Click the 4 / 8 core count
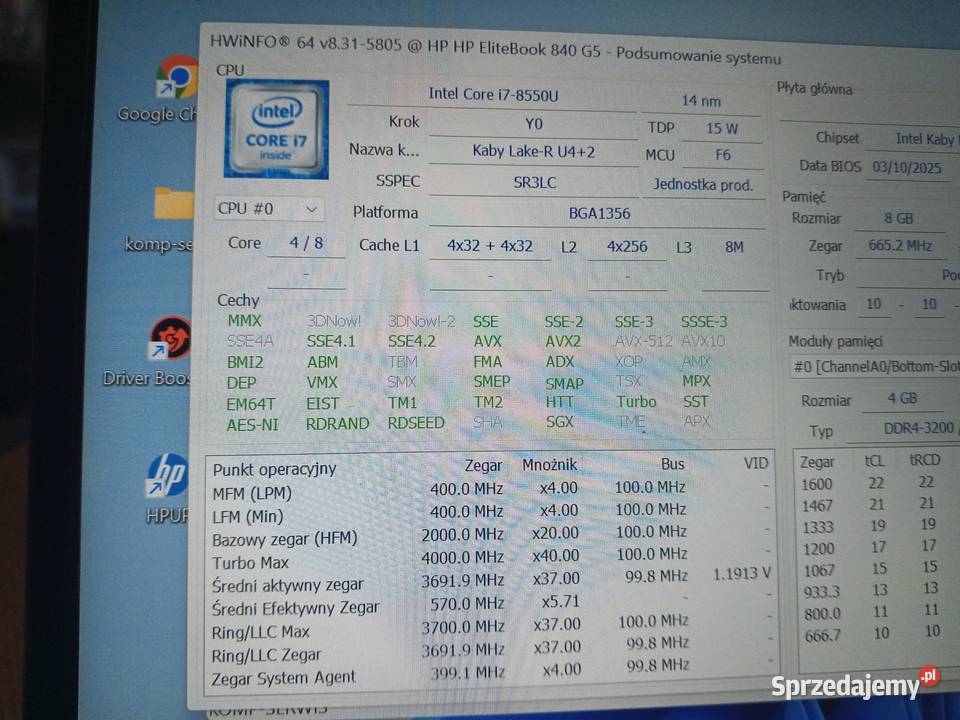Viewport: 960px width, 720px height. (x=306, y=243)
